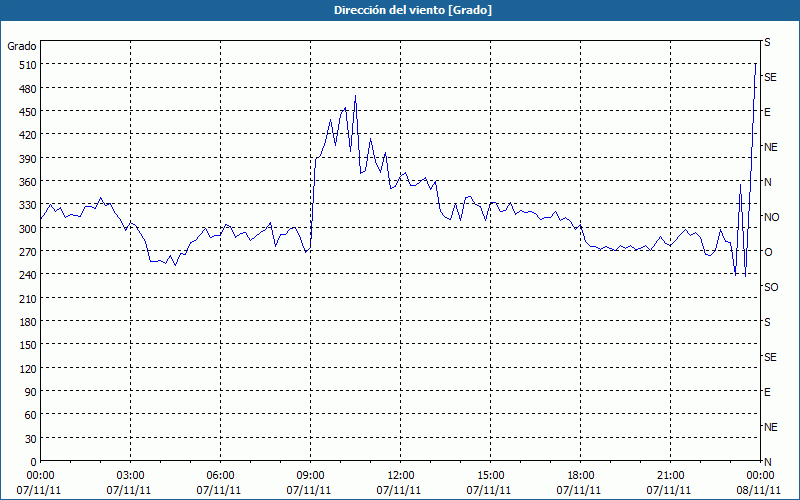Select the 08/11/11 date label

759,490
